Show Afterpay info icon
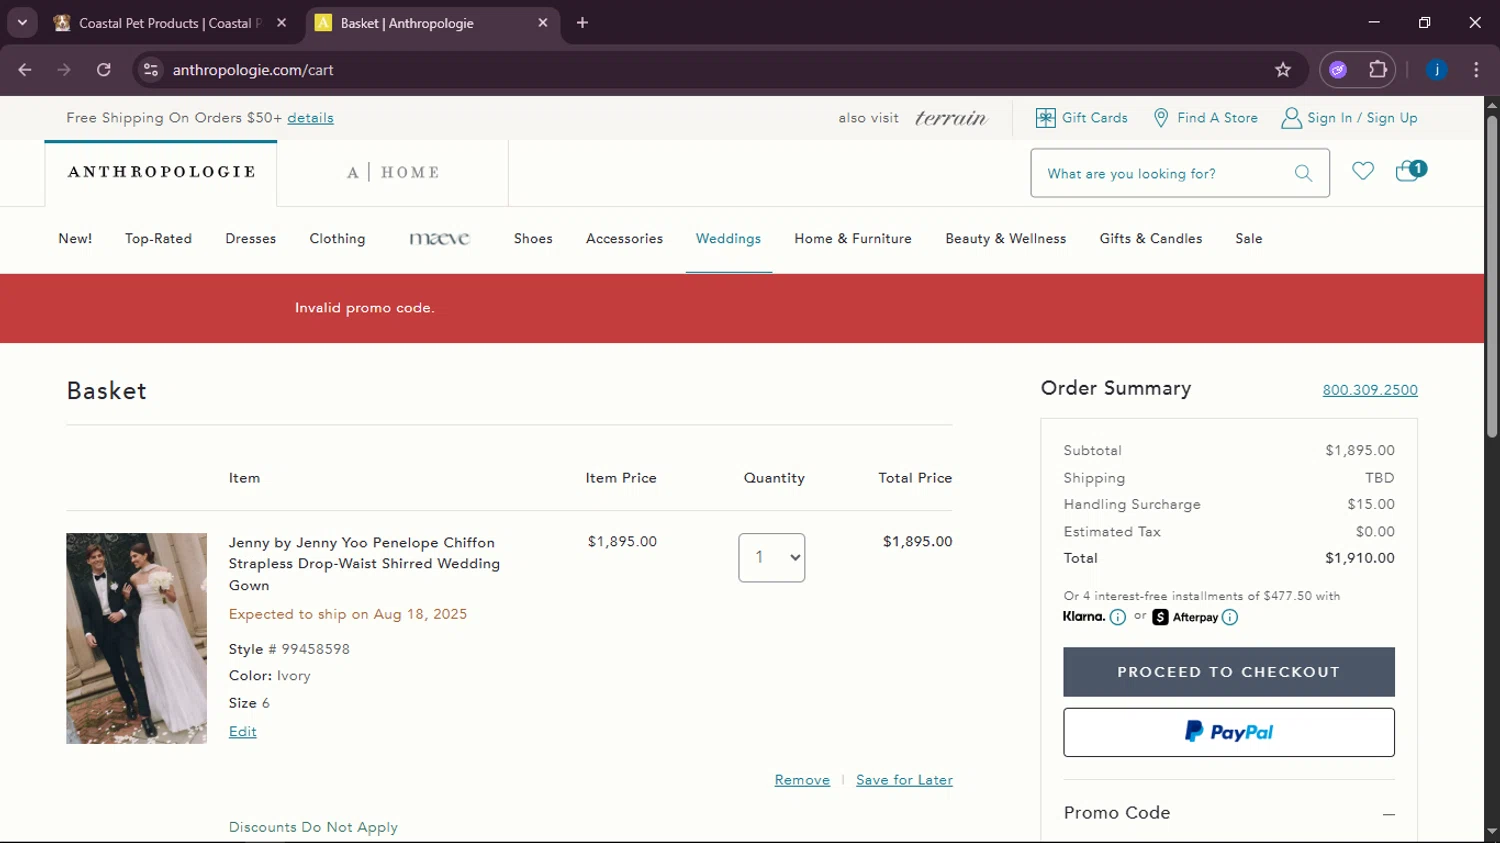The width and height of the screenshot is (1500, 843). (x=1230, y=617)
